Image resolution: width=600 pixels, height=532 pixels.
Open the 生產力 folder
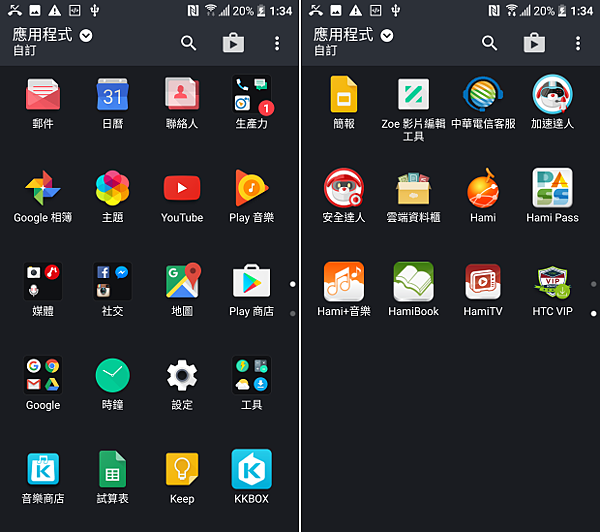tap(252, 95)
